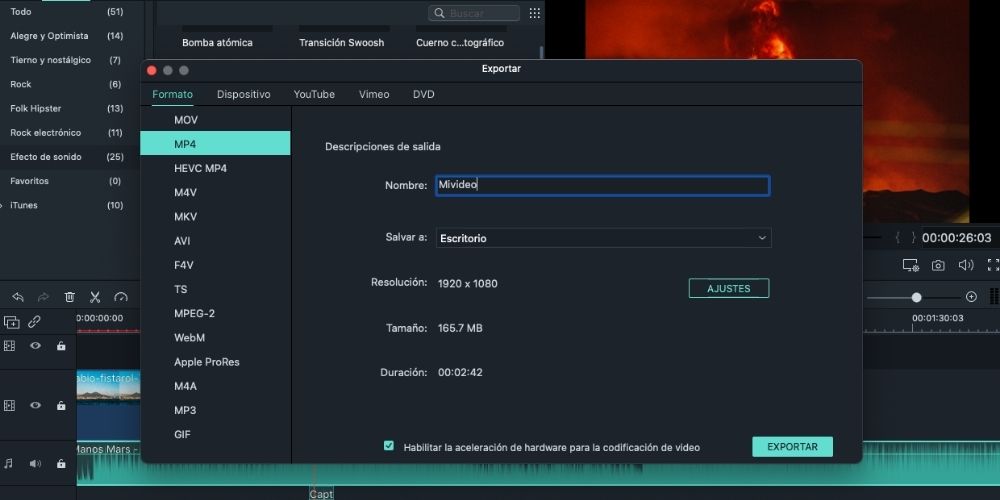This screenshot has width=1000, height=500.
Task: Click the AJUSTES settings button
Action: point(729,288)
